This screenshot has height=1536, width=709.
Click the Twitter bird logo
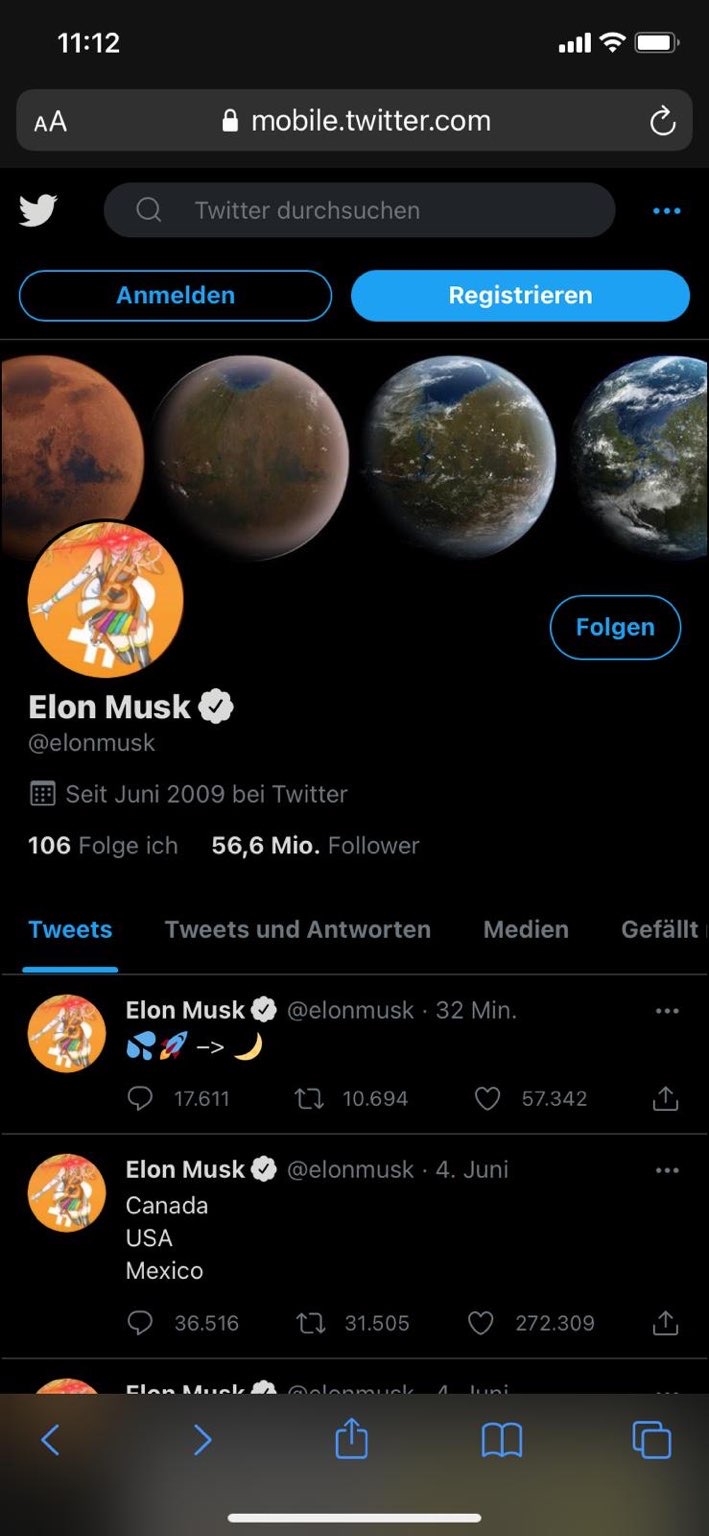pyautogui.click(x=38, y=210)
